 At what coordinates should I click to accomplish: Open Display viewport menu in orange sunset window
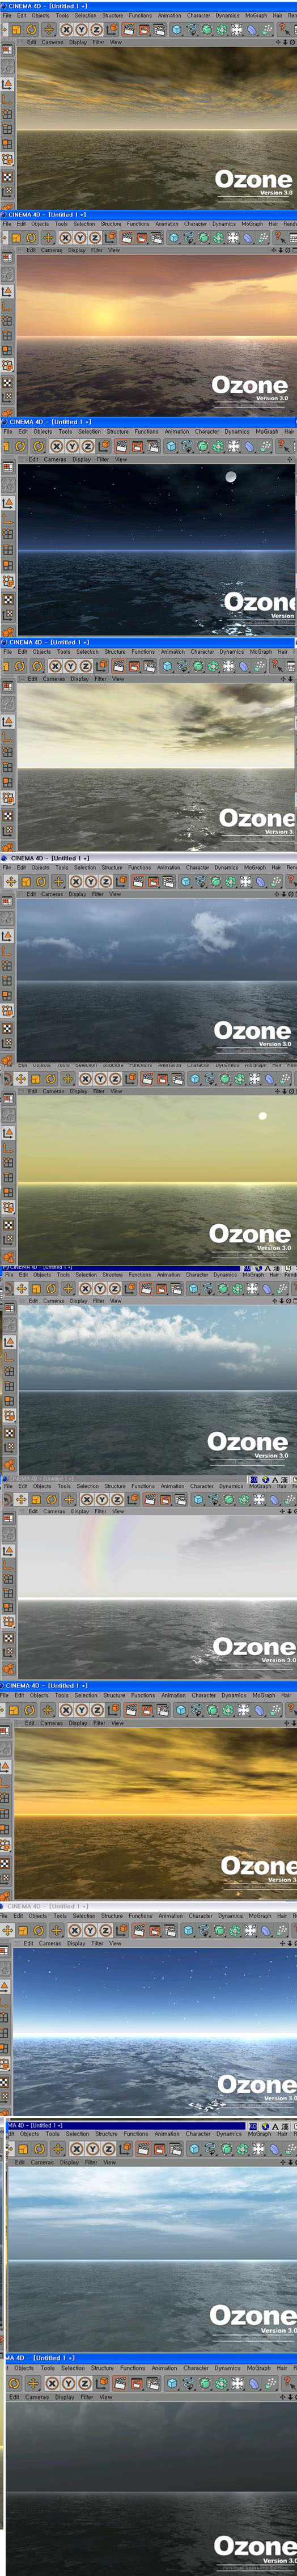point(76,250)
